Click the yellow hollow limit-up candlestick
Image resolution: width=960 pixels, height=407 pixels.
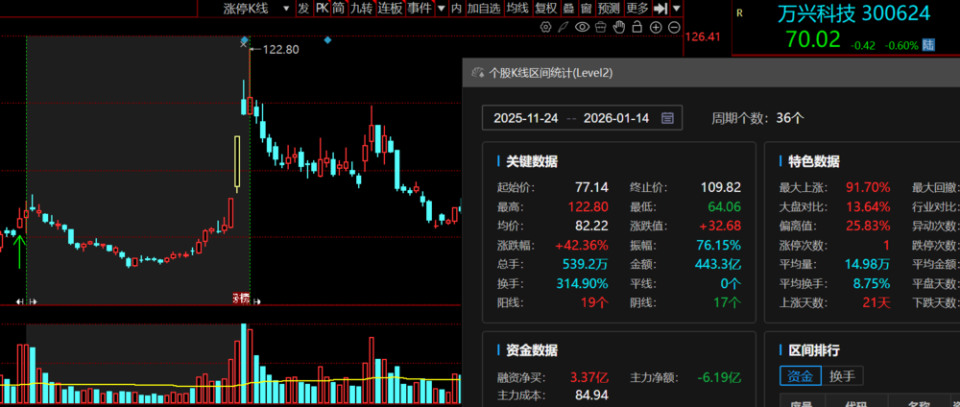click(x=236, y=162)
